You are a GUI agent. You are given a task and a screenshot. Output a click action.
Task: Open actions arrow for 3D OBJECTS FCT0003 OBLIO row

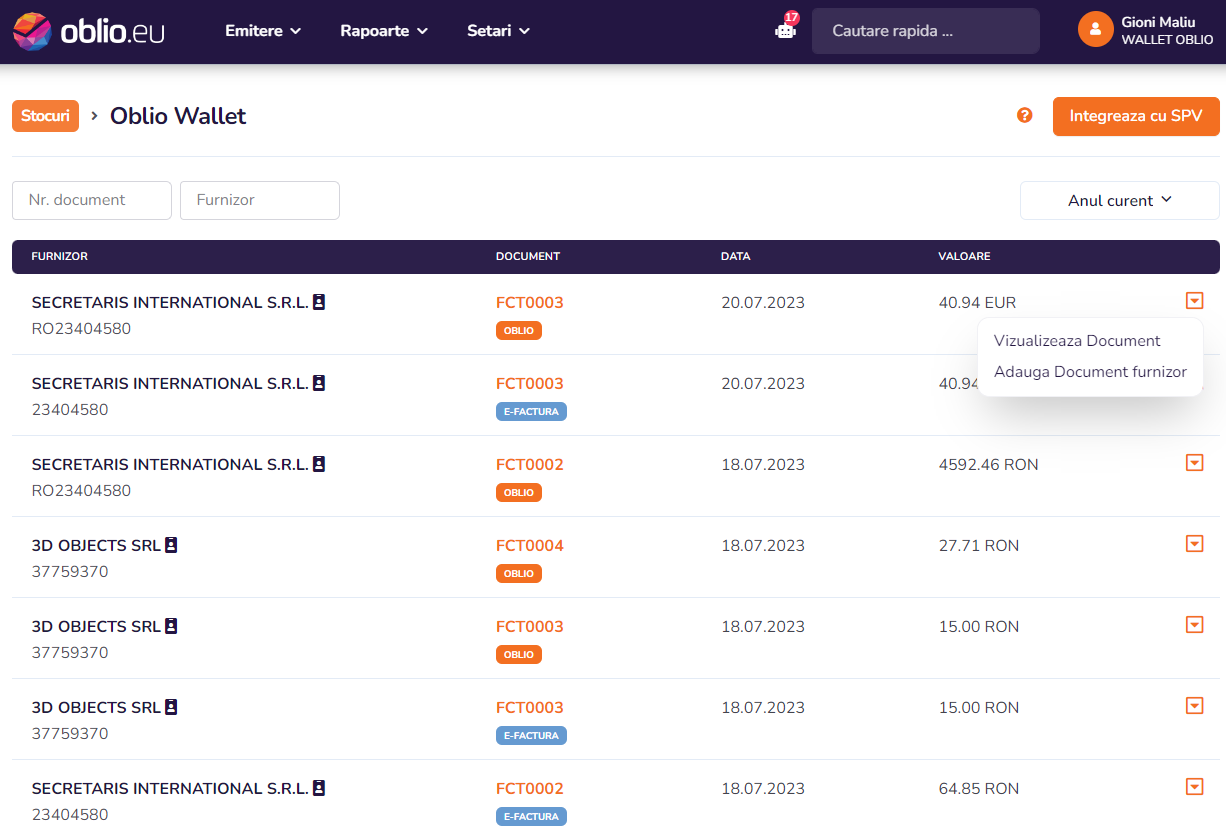point(1193,624)
